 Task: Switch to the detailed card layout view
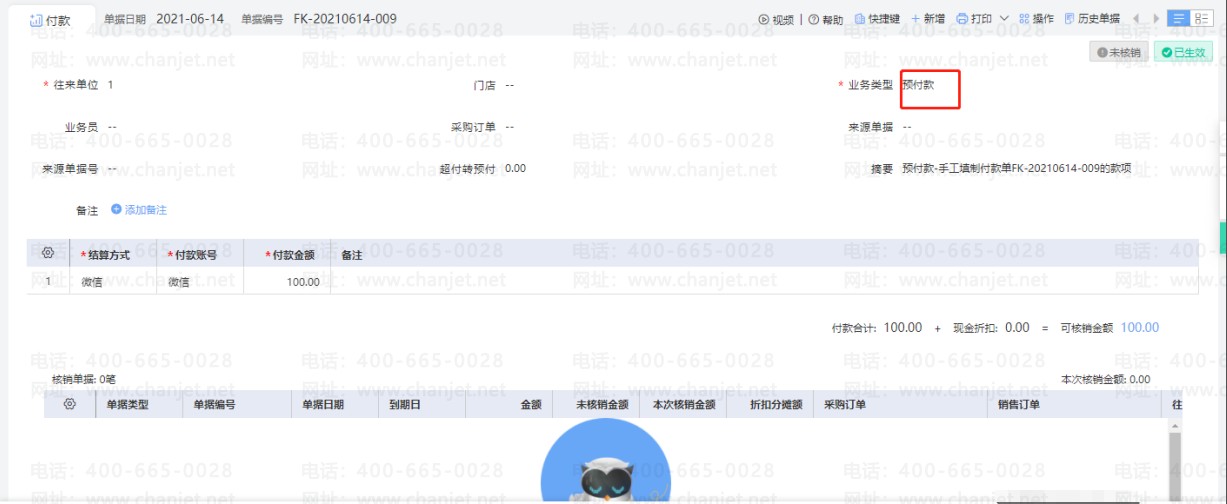[1200, 19]
